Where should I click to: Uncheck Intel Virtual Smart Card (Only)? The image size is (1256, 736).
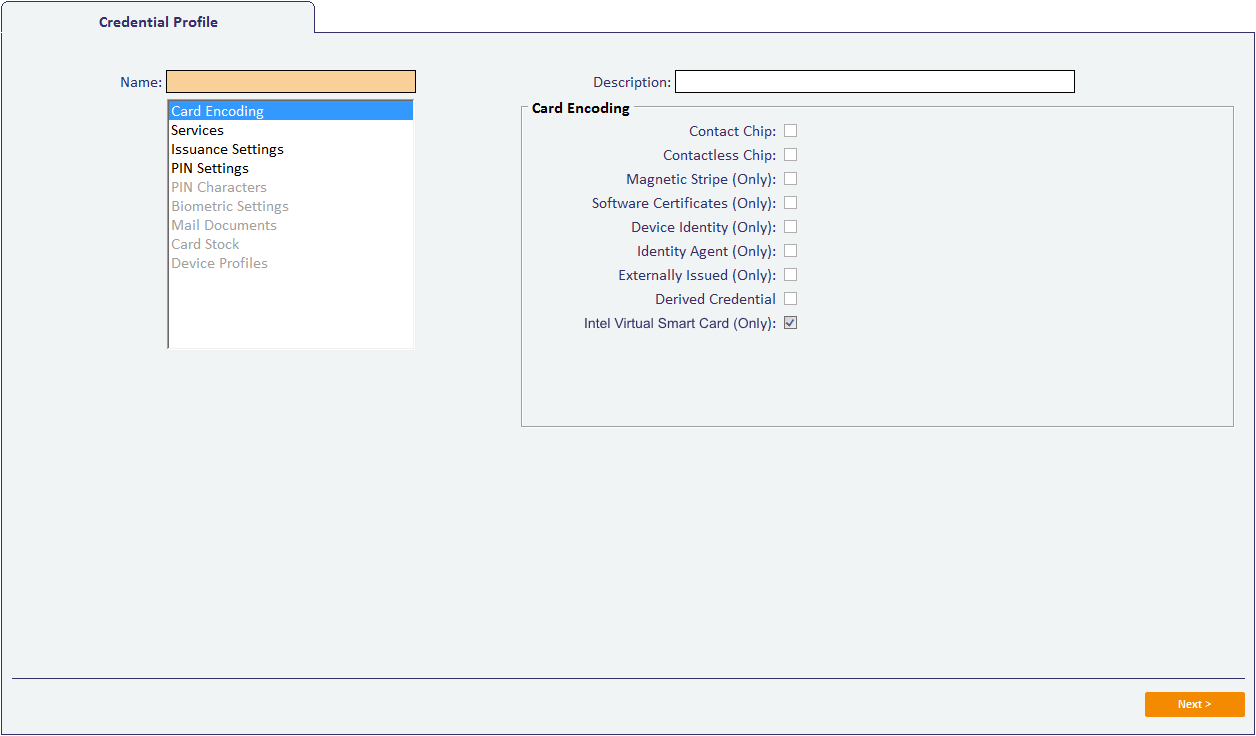(x=790, y=323)
